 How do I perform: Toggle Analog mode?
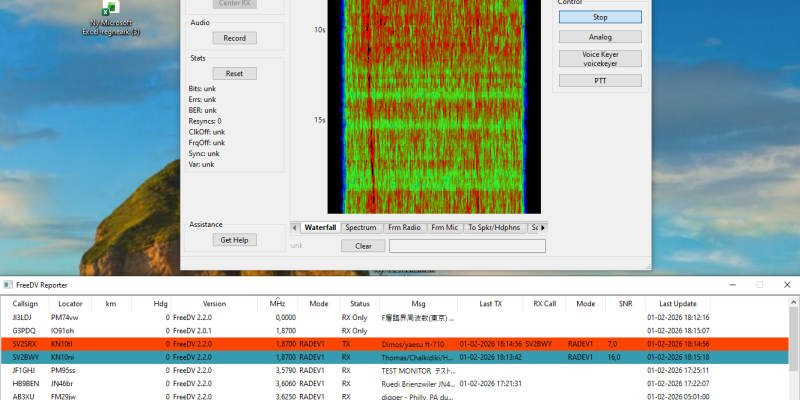point(600,37)
